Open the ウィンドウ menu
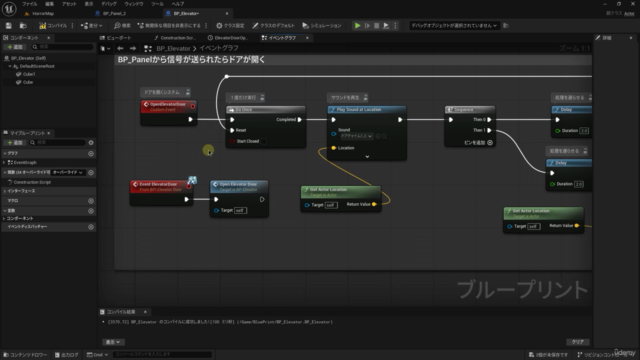 (134, 4)
